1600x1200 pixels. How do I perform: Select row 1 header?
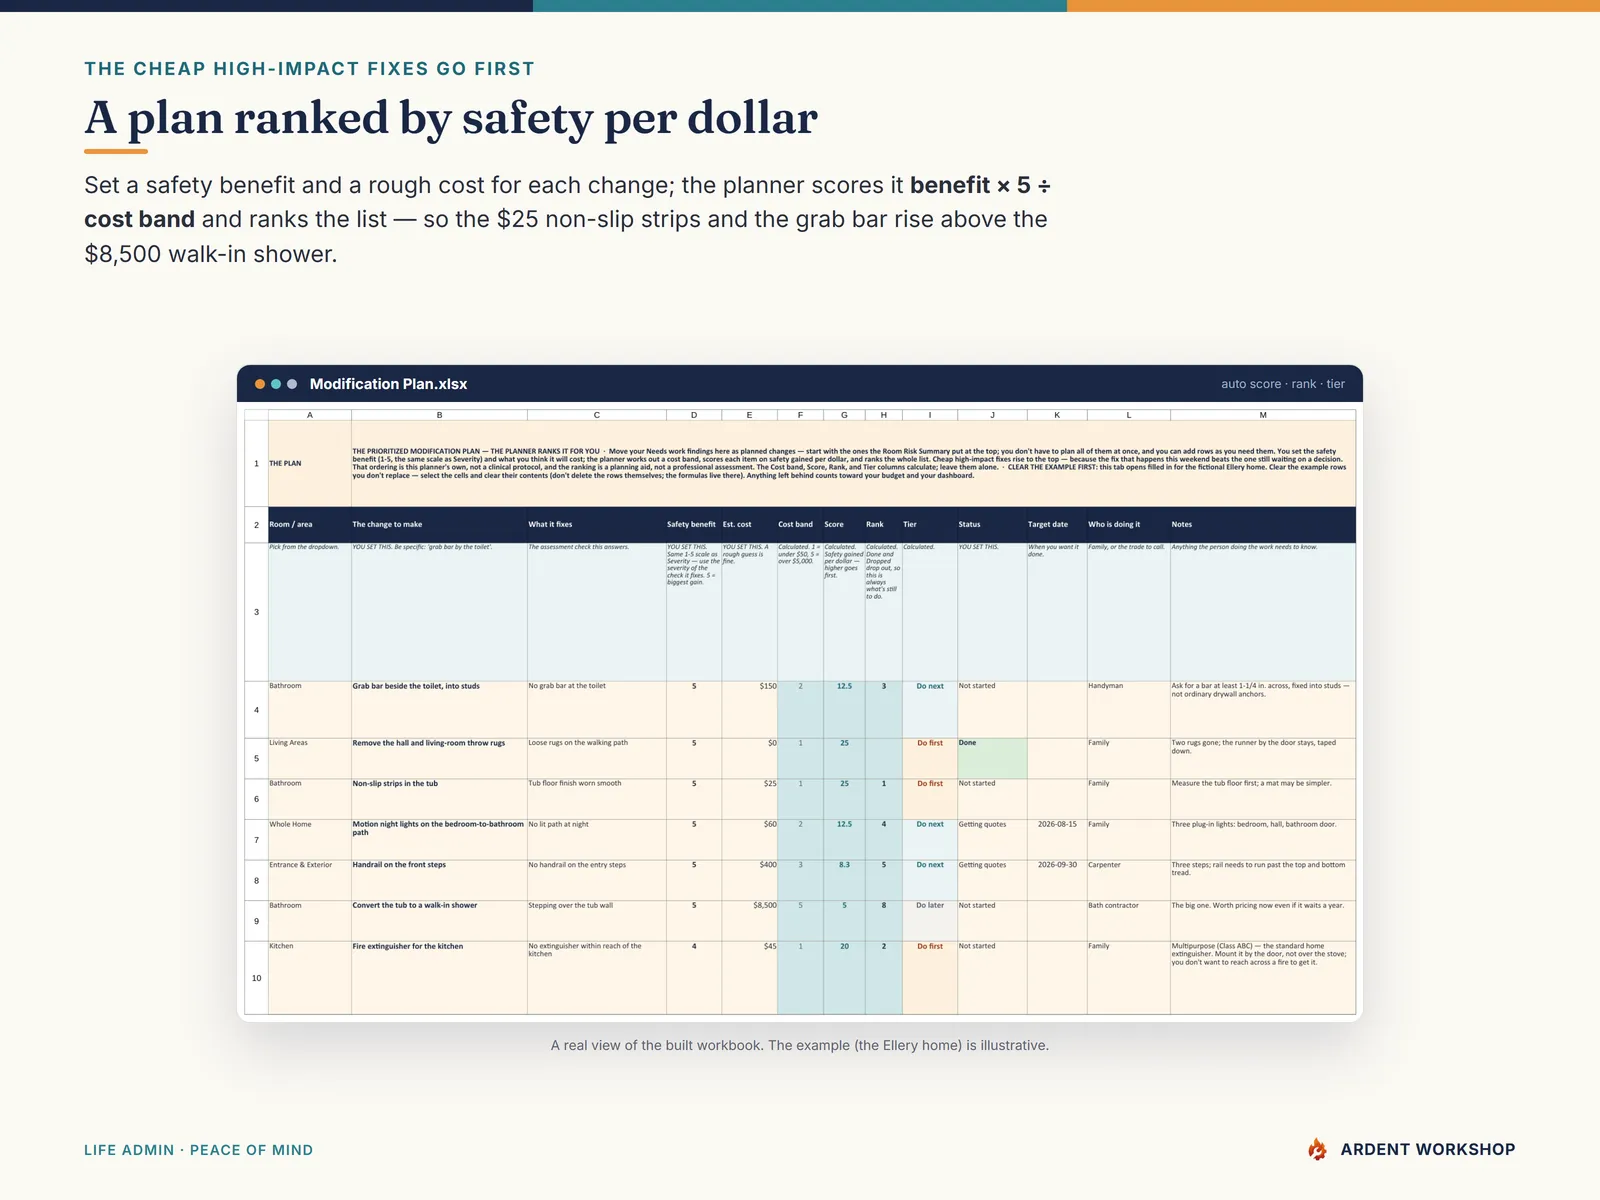point(256,463)
